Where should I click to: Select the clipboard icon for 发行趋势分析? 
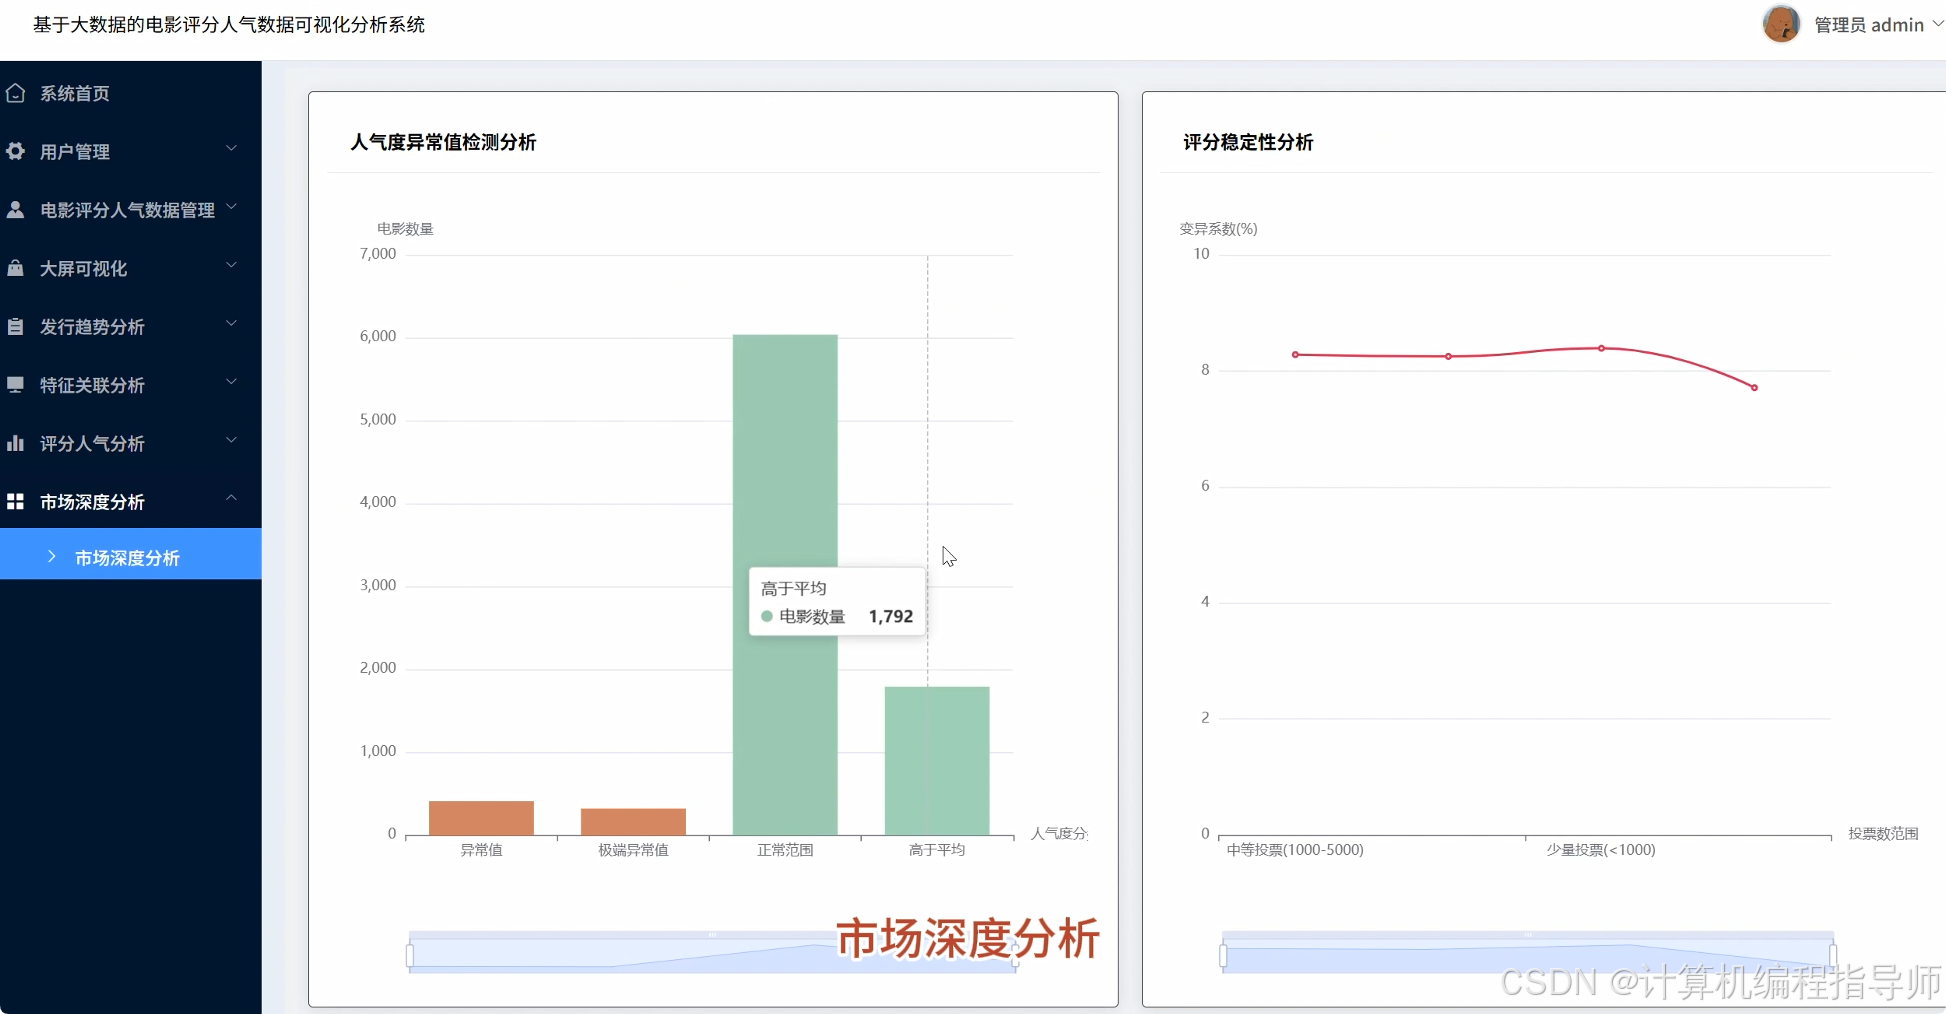pos(15,326)
